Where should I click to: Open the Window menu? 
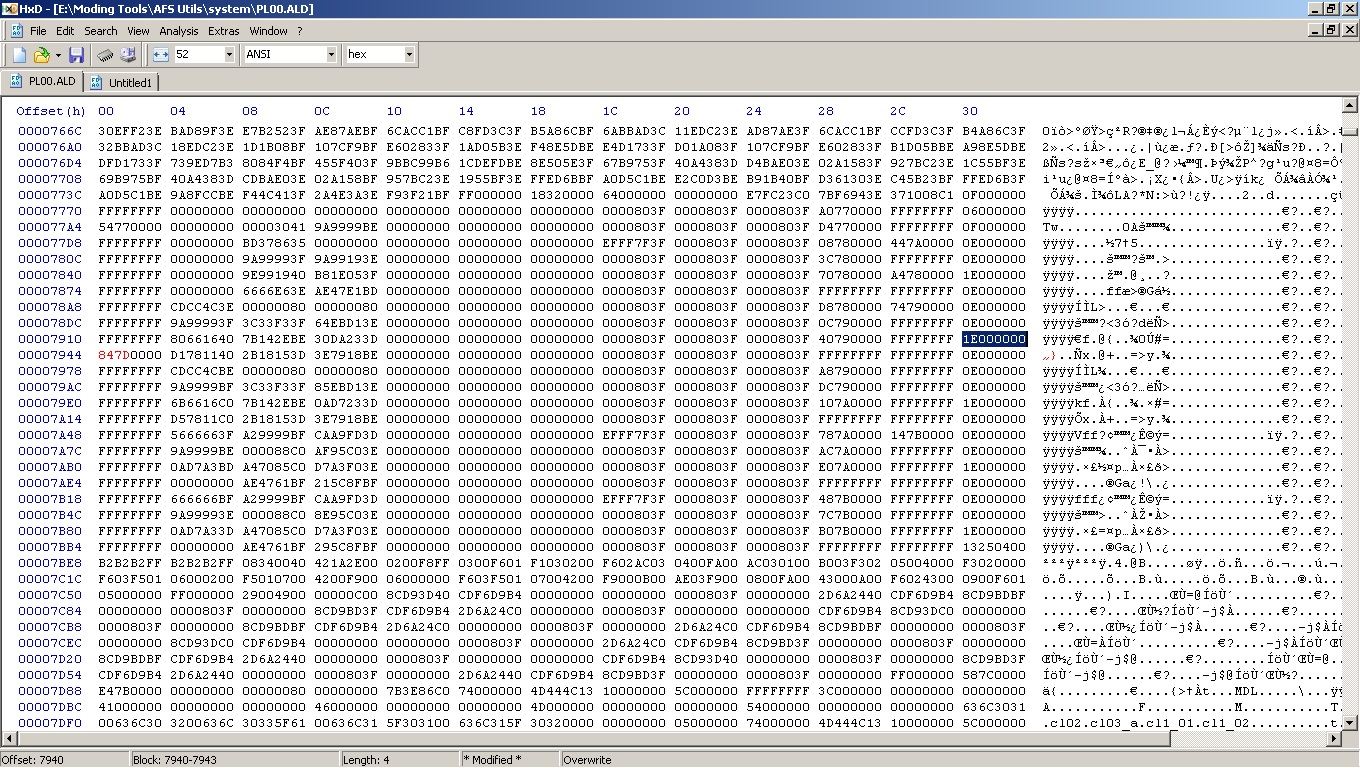268,31
